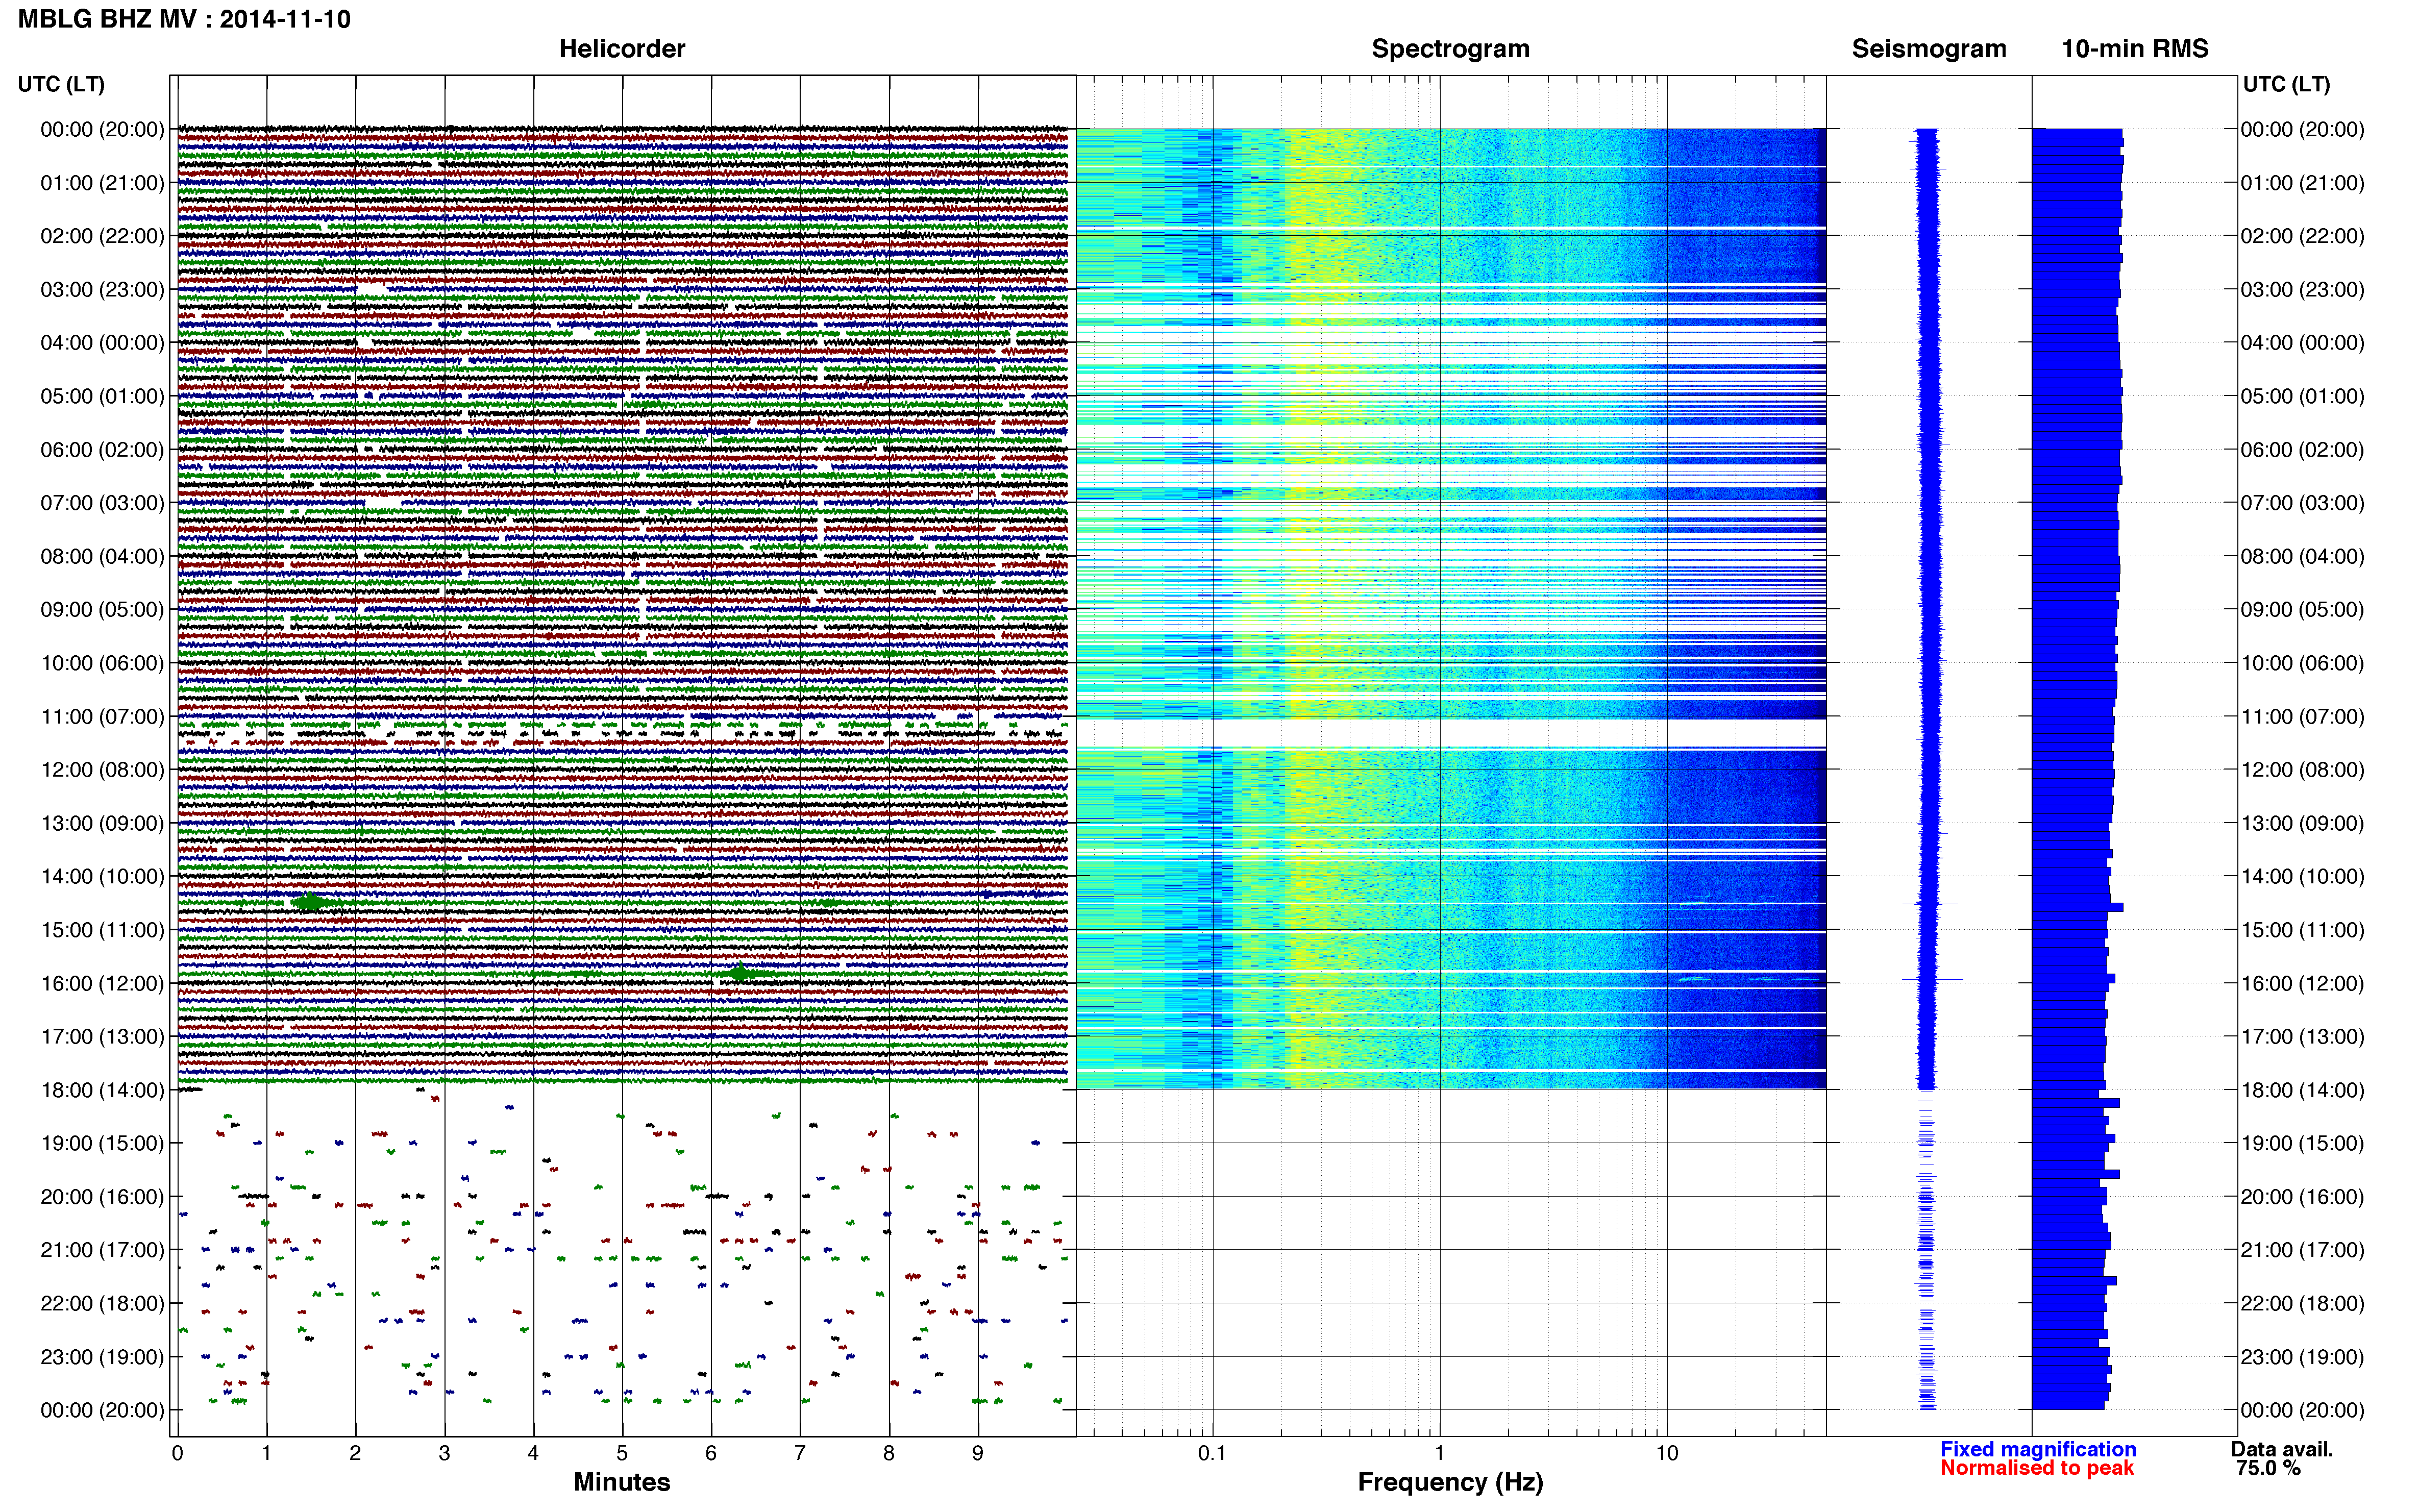
Task: Click '14:00 (10:00)' on the left time axis
Action: point(102,877)
